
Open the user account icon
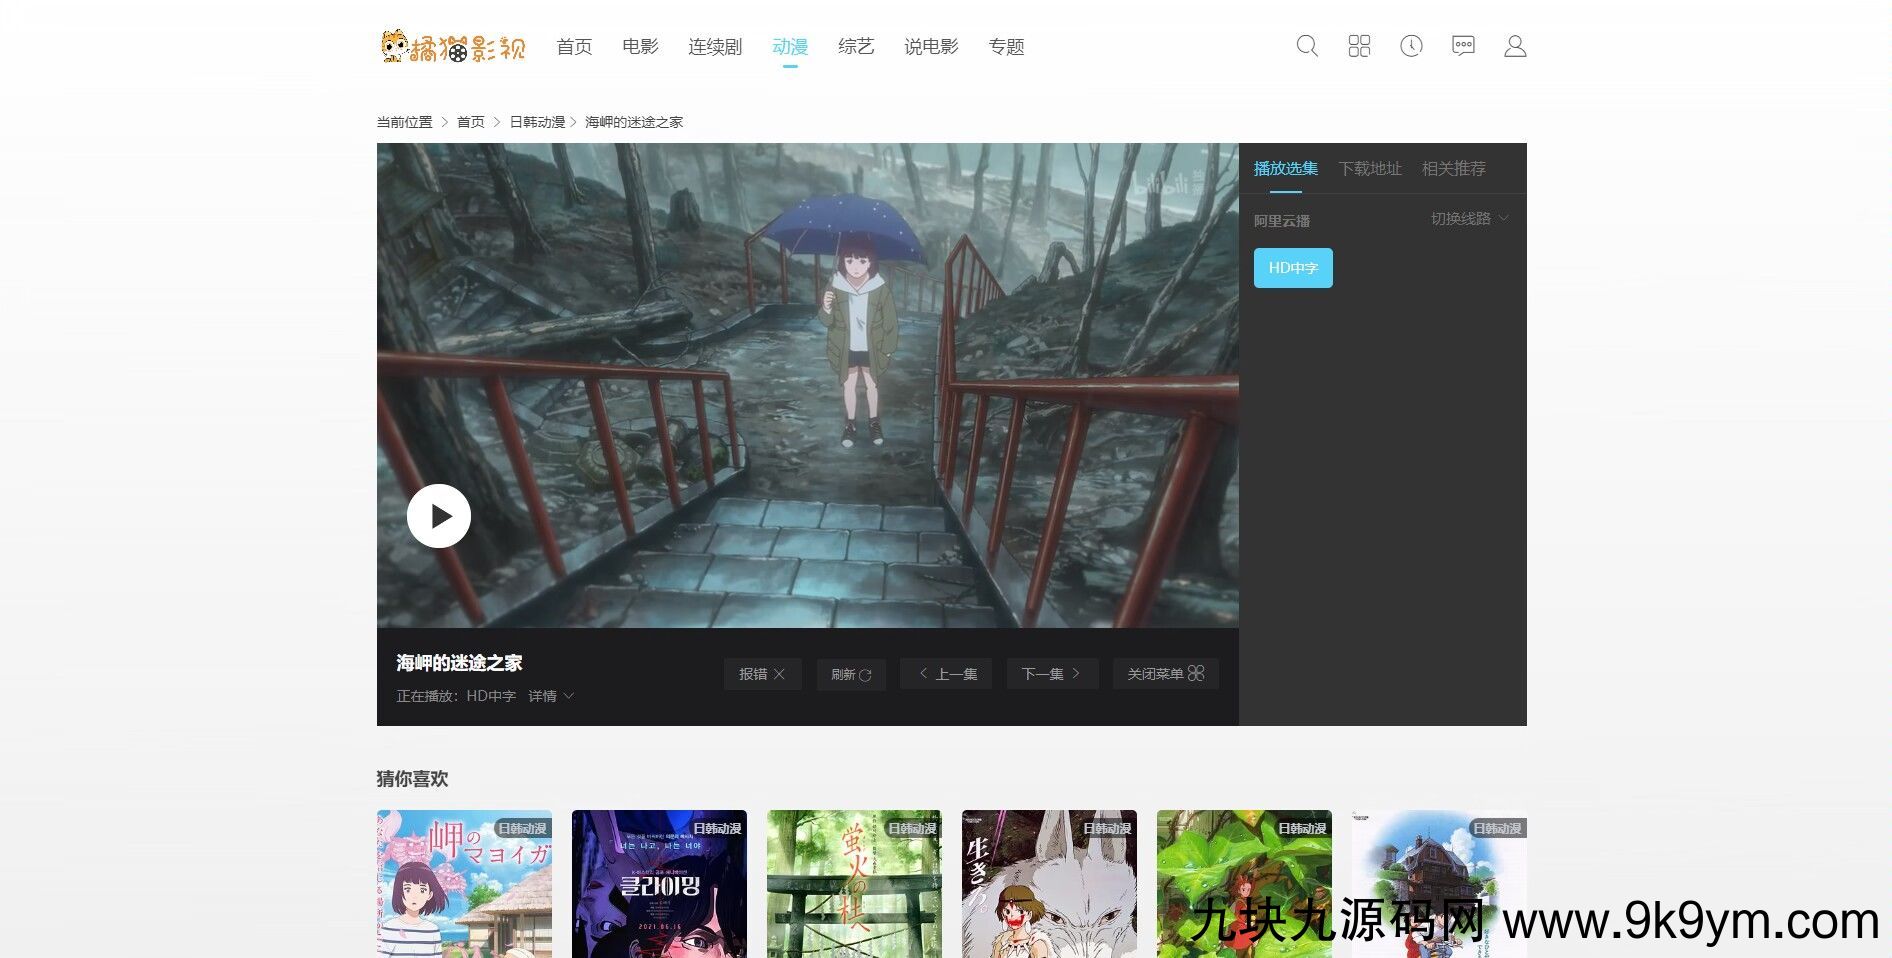pyautogui.click(x=1515, y=46)
